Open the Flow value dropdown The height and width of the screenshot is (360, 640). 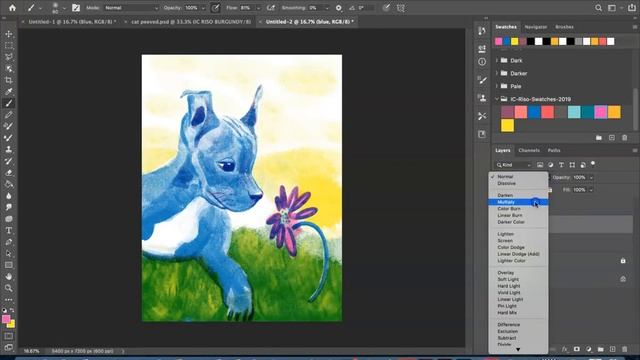tap(258, 8)
